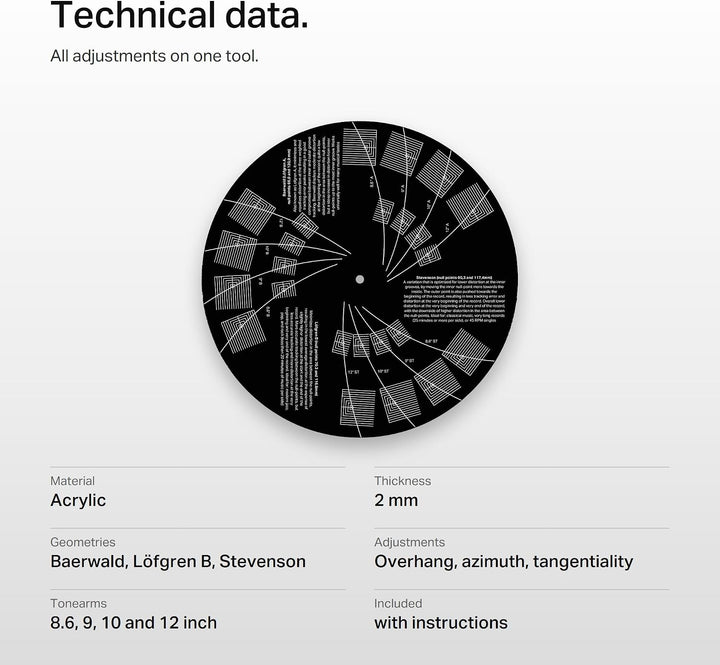Click the top alignment grid on the disc
This screenshot has width=720, height=665.
point(360,147)
